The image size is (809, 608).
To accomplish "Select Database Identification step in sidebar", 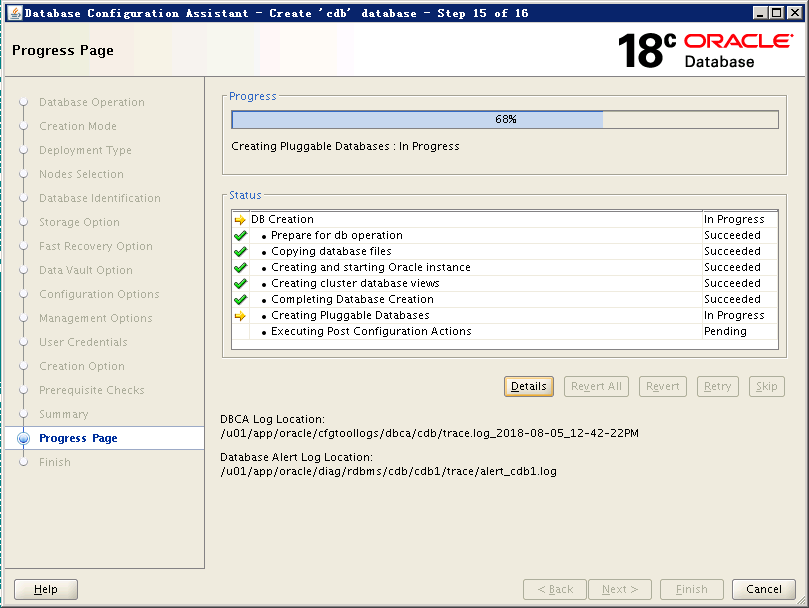I will click(100, 198).
